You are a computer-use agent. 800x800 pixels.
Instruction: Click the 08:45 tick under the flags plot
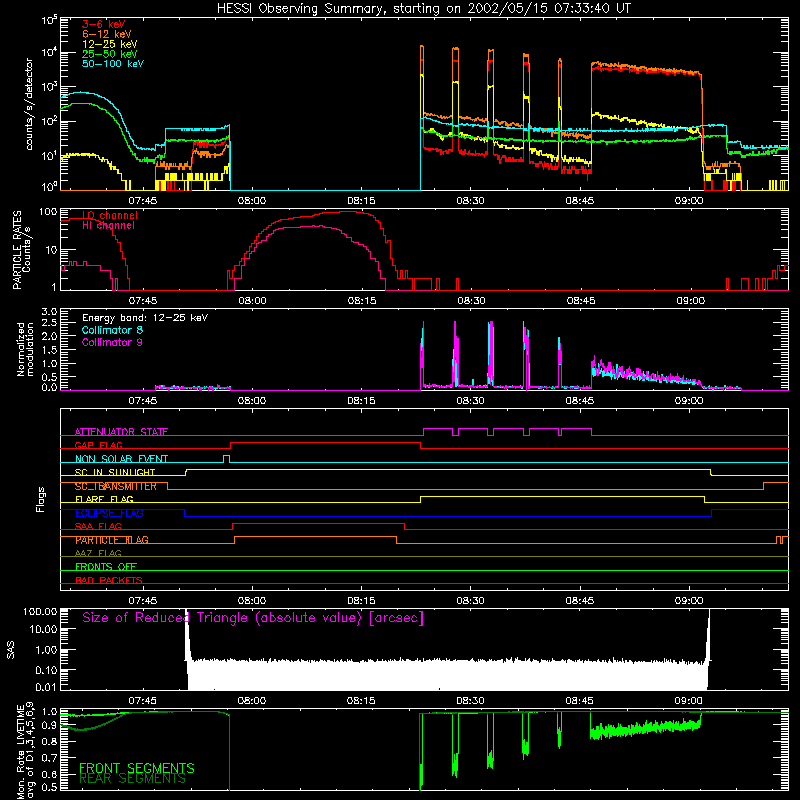pos(580,601)
